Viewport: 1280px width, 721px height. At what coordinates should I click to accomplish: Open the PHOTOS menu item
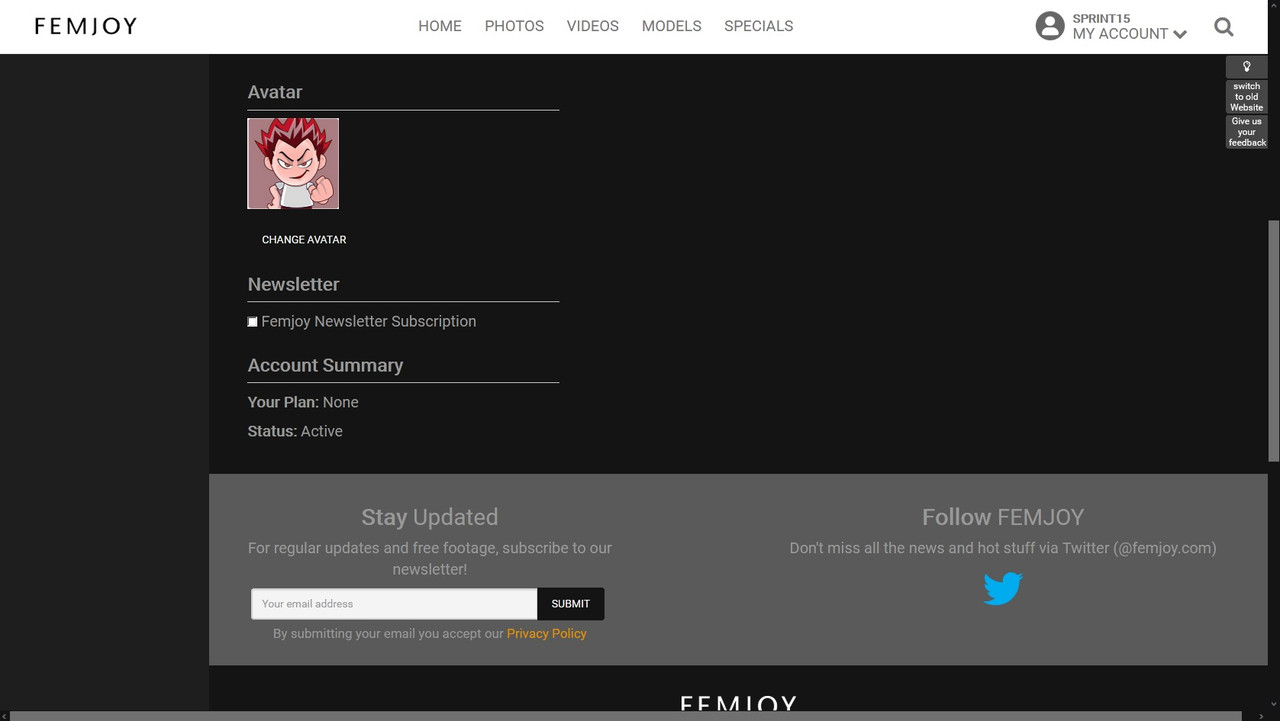[514, 26]
